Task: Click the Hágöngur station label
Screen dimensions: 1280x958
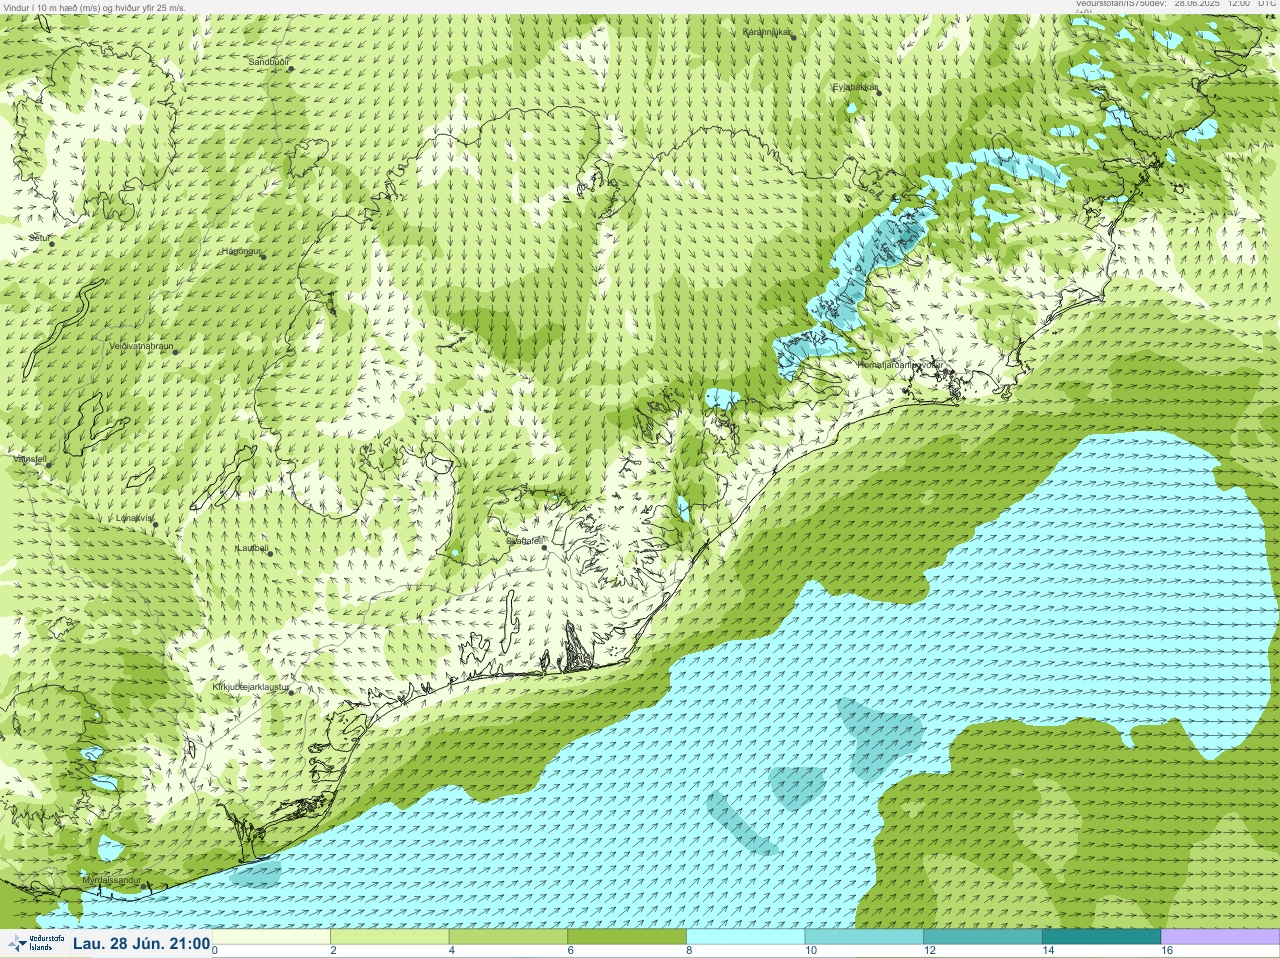Action: point(241,251)
